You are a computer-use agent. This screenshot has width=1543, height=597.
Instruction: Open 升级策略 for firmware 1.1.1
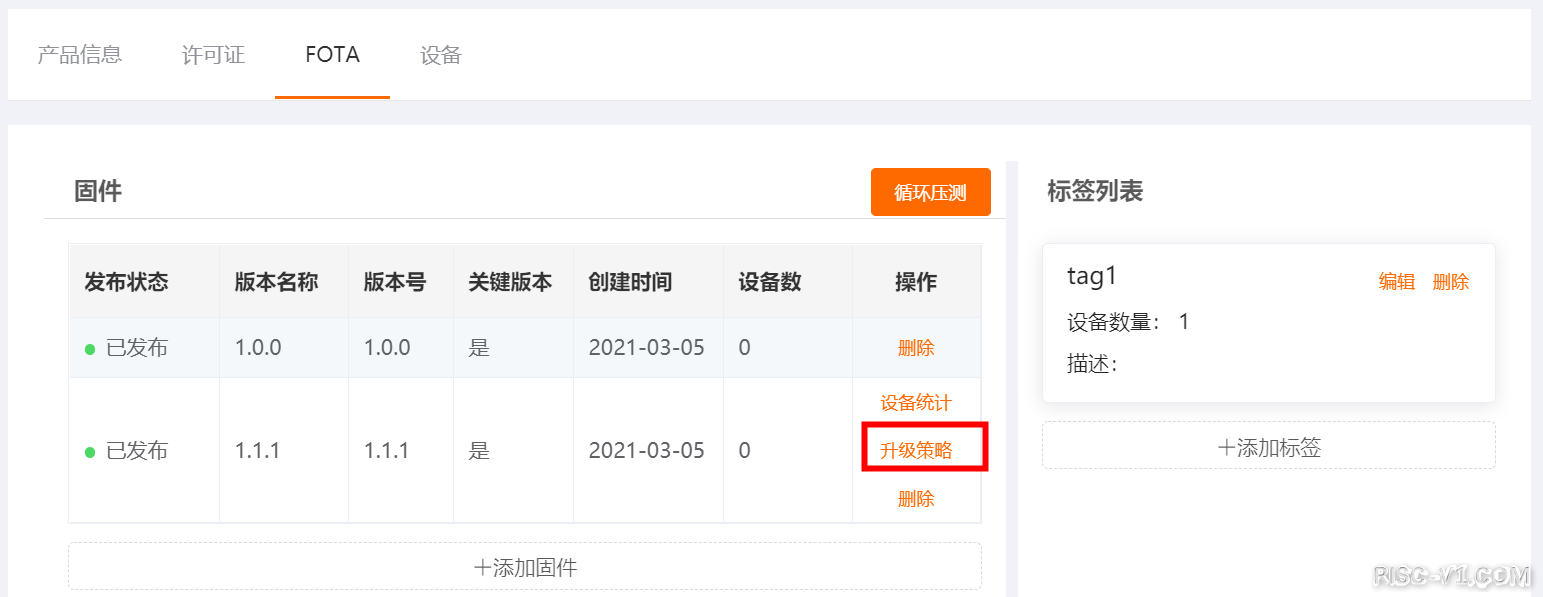point(916,451)
